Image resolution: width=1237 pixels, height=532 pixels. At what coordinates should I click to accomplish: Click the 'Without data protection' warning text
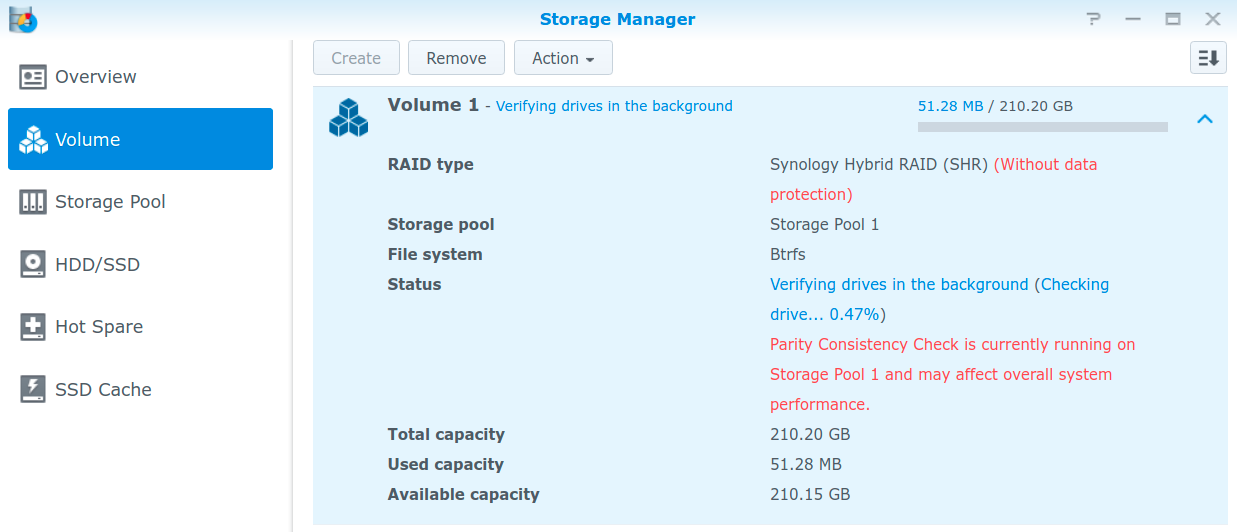pyautogui.click(x=934, y=179)
